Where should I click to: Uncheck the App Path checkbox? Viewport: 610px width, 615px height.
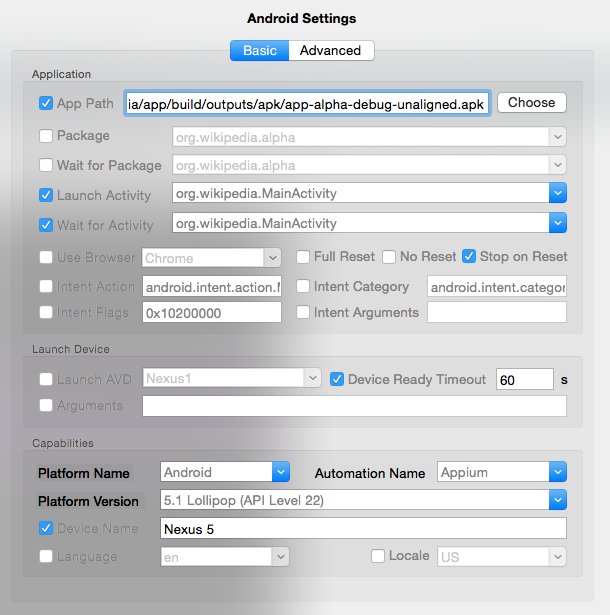click(x=46, y=103)
